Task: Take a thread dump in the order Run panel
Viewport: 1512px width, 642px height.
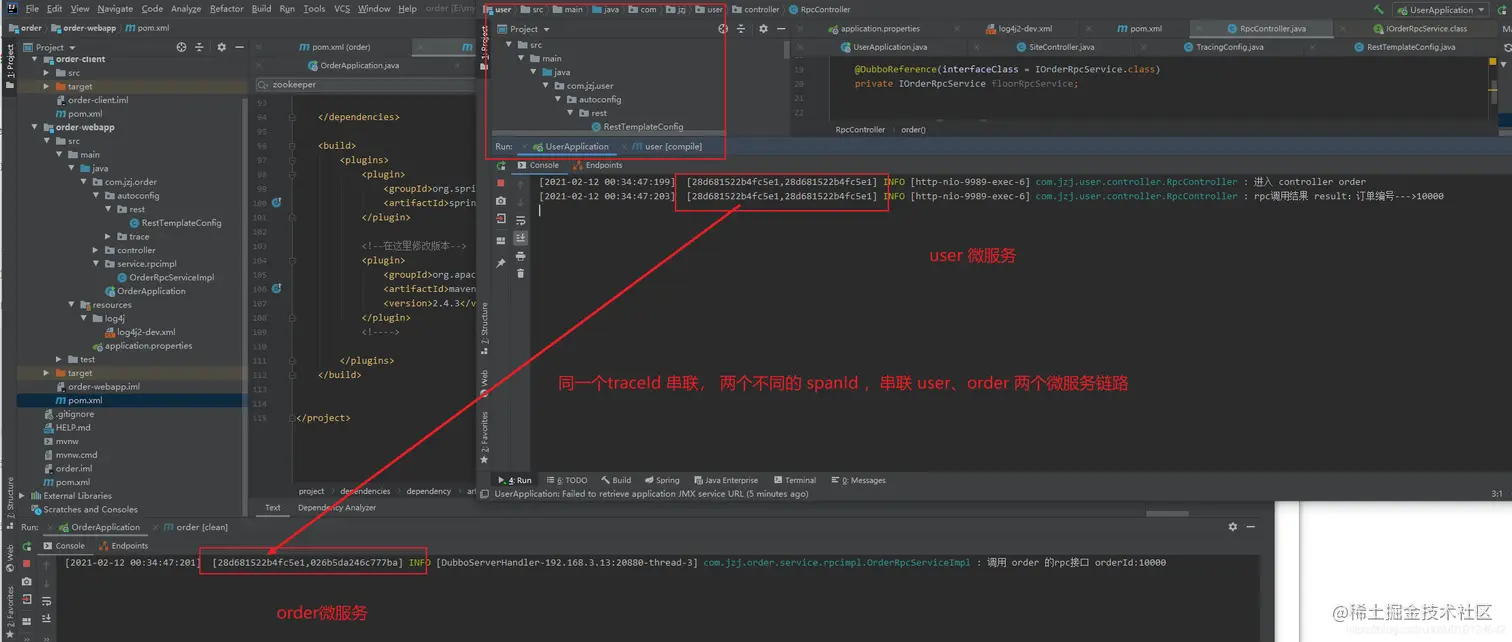Action: (x=26, y=582)
